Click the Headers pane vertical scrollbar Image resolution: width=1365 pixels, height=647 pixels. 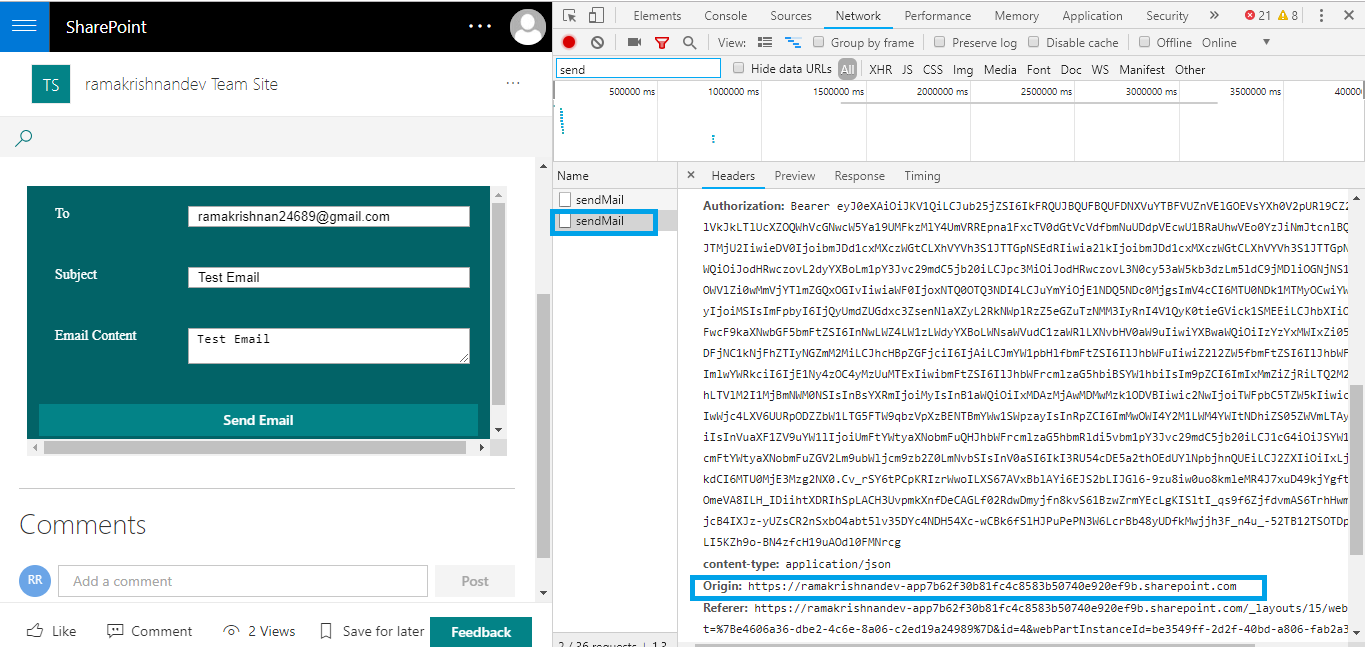tap(1357, 470)
